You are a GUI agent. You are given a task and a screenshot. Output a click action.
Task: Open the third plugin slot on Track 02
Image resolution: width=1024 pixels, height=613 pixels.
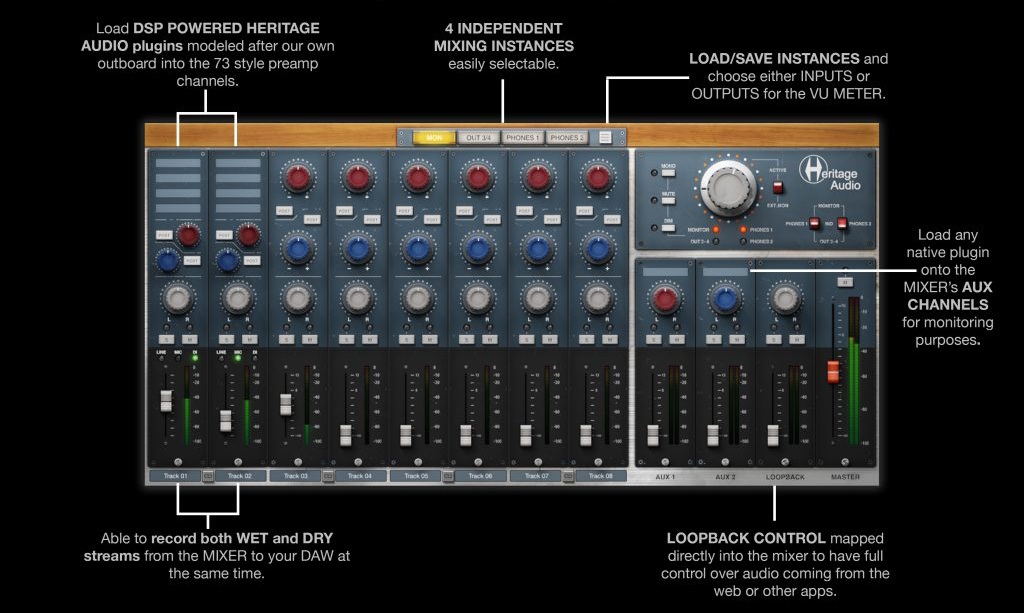238,193
